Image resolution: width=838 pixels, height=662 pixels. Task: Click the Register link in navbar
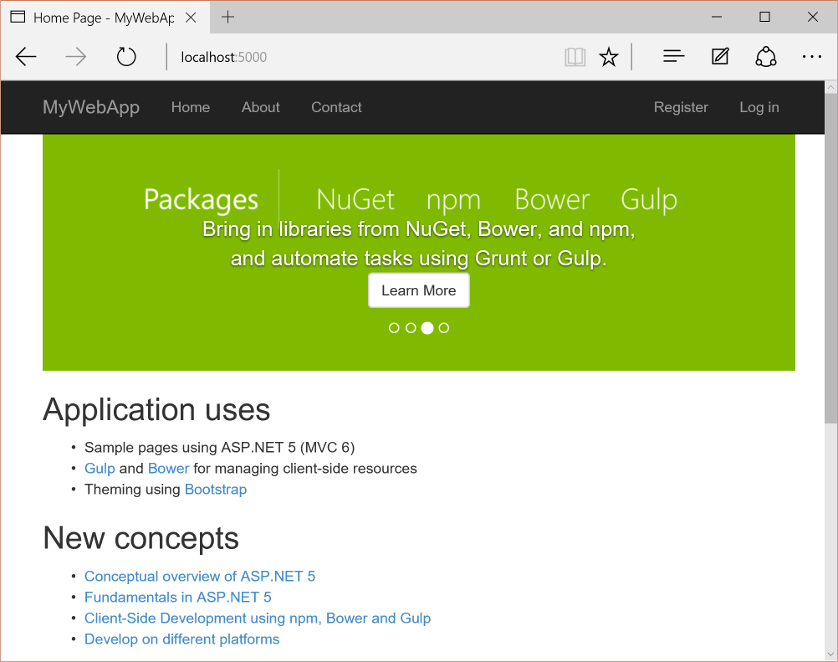tap(680, 107)
